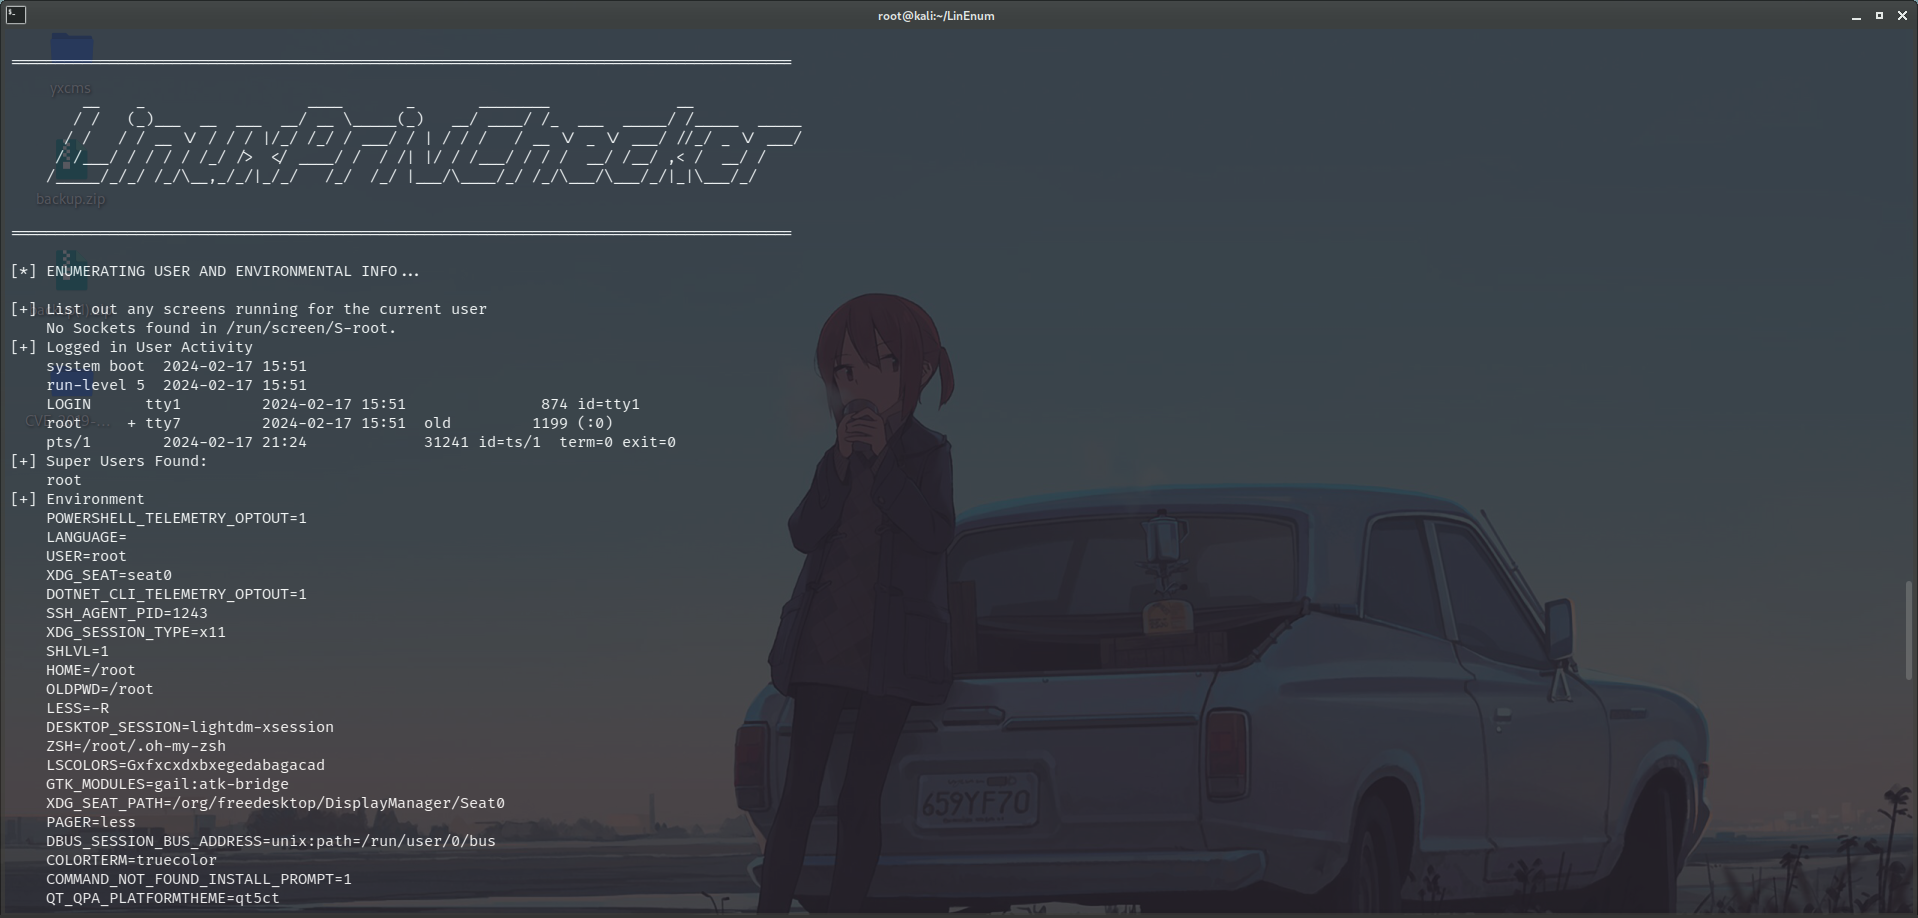This screenshot has width=1918, height=918.
Task: Click the 'No Sockets found in /run/screen/S-root.' line
Action: pyautogui.click(x=221, y=328)
